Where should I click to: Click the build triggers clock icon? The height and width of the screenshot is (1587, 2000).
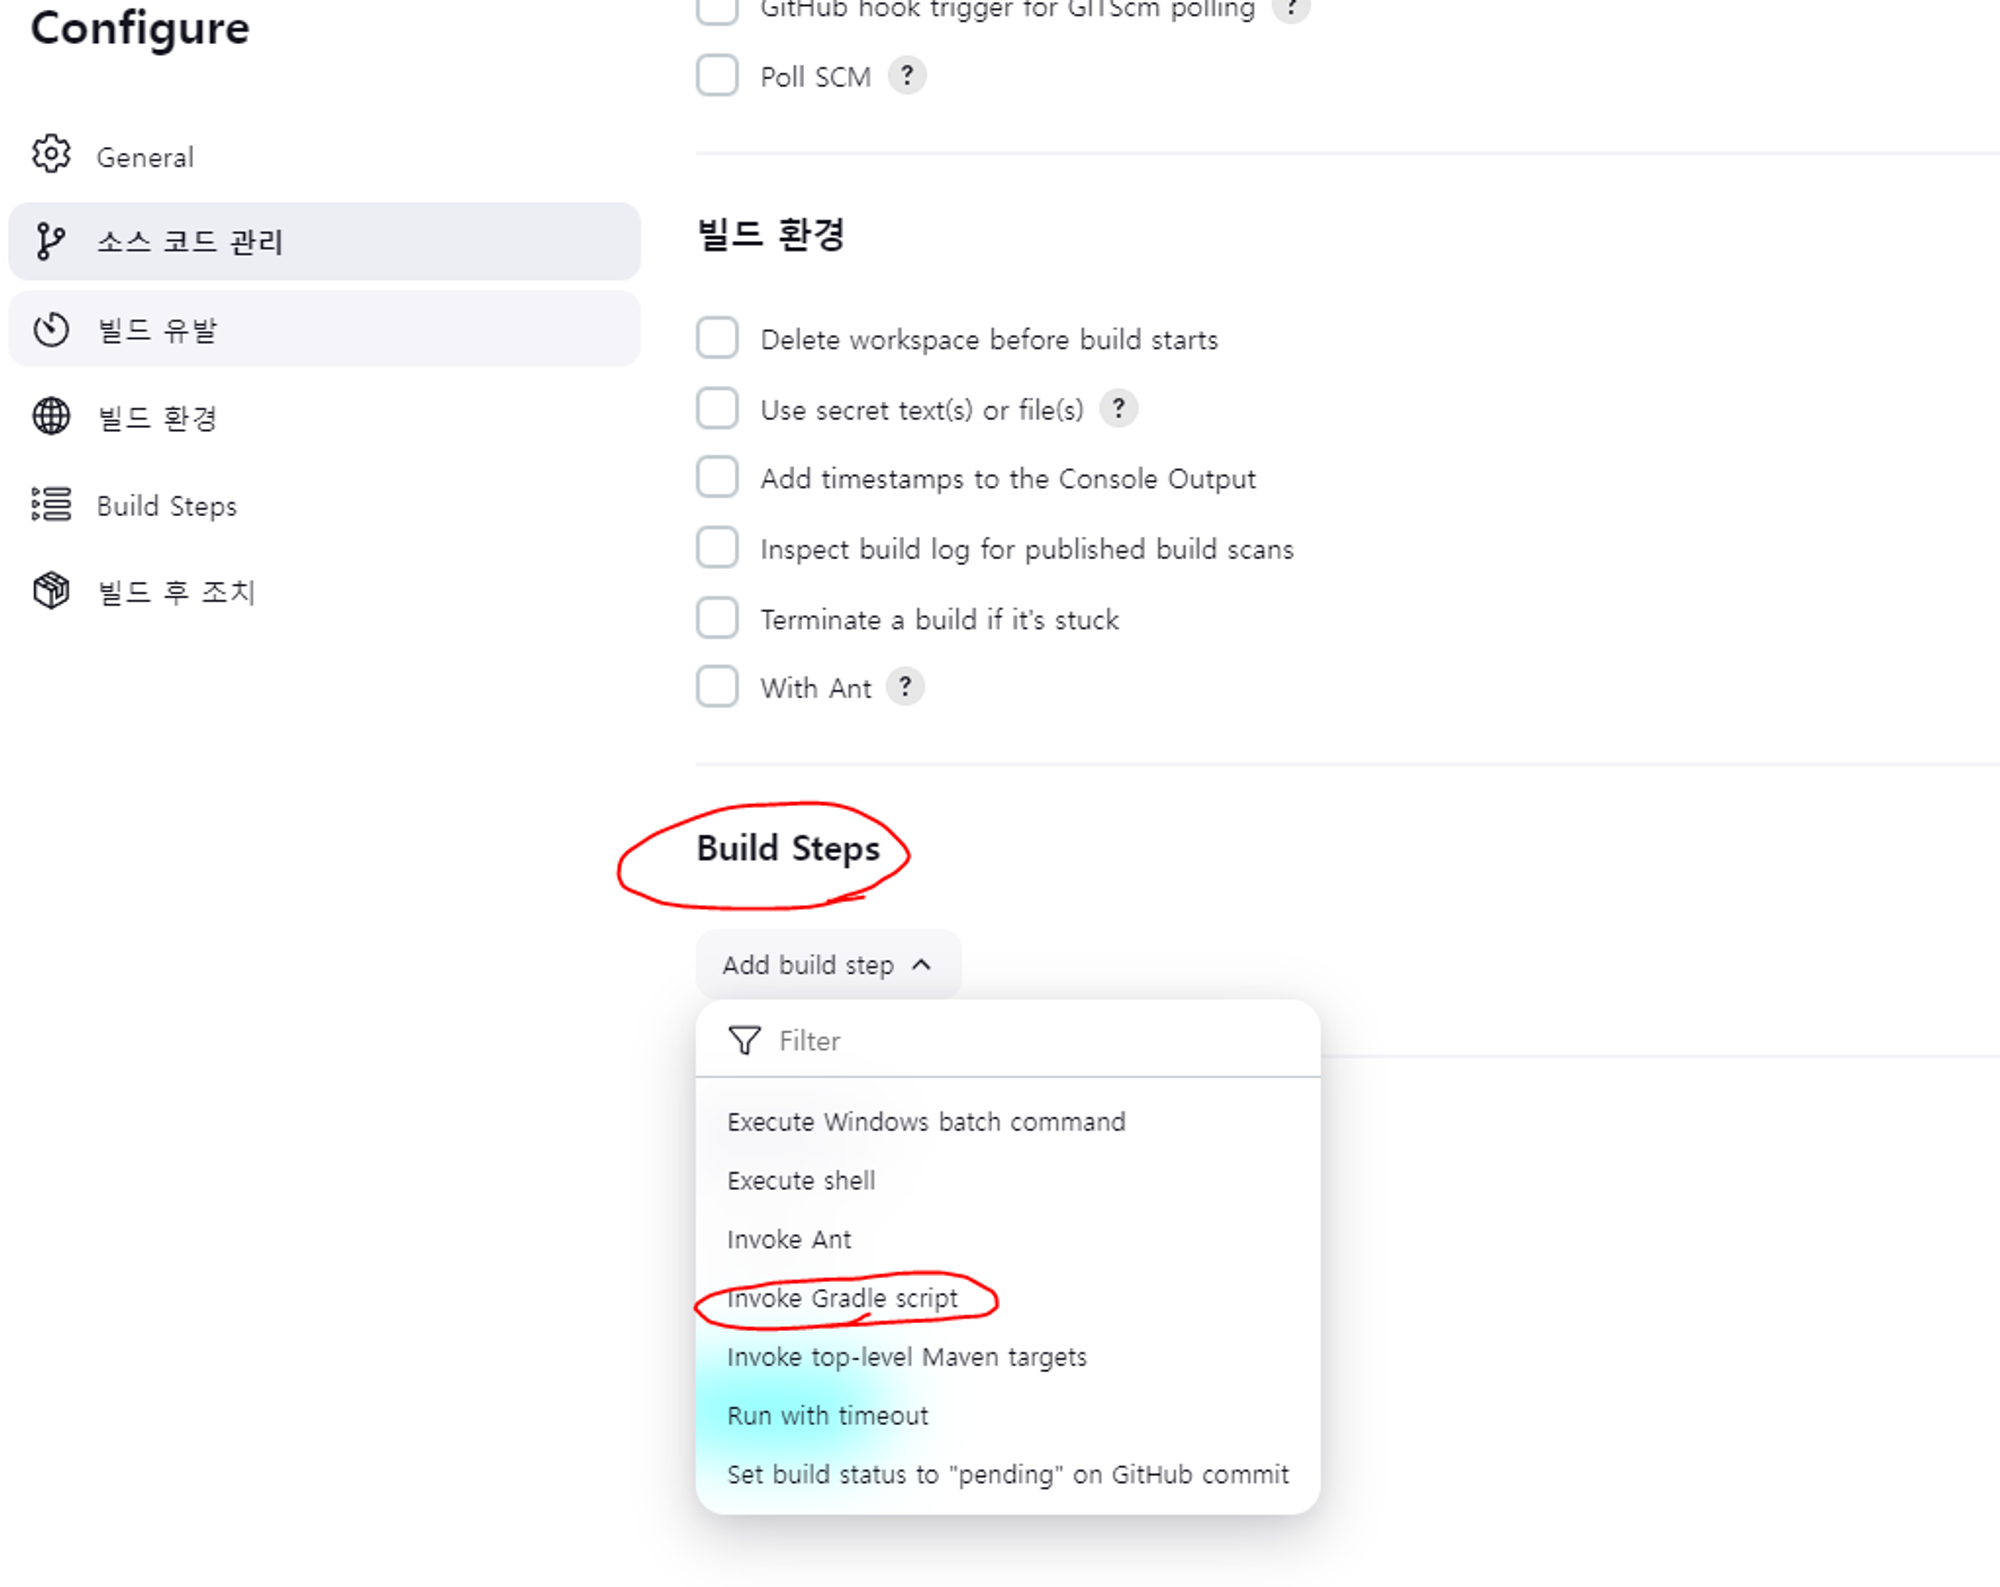point(51,330)
